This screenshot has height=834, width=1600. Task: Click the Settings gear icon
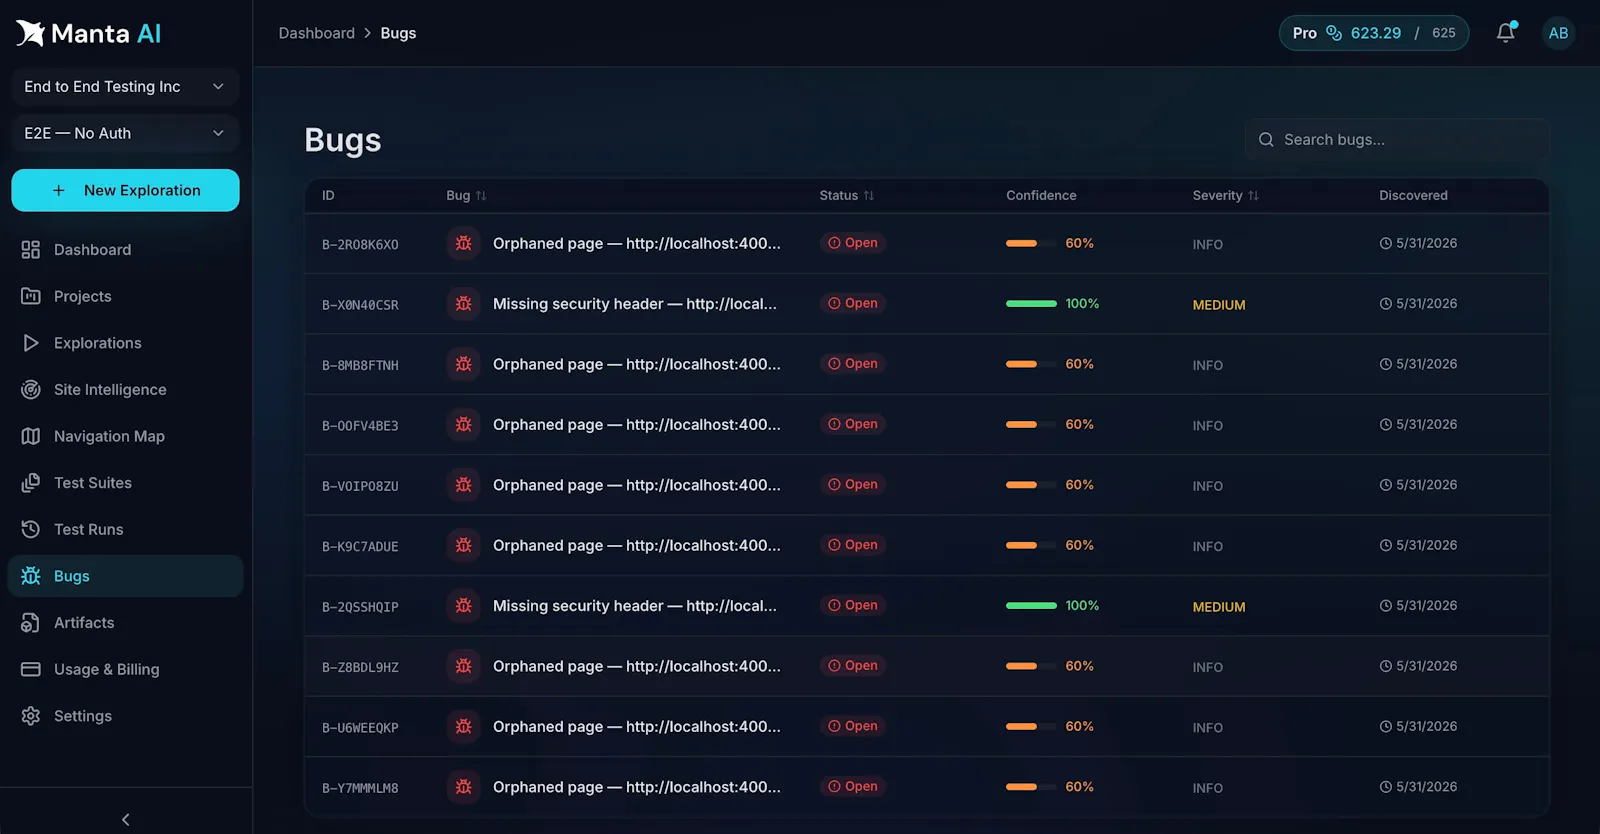pos(31,716)
